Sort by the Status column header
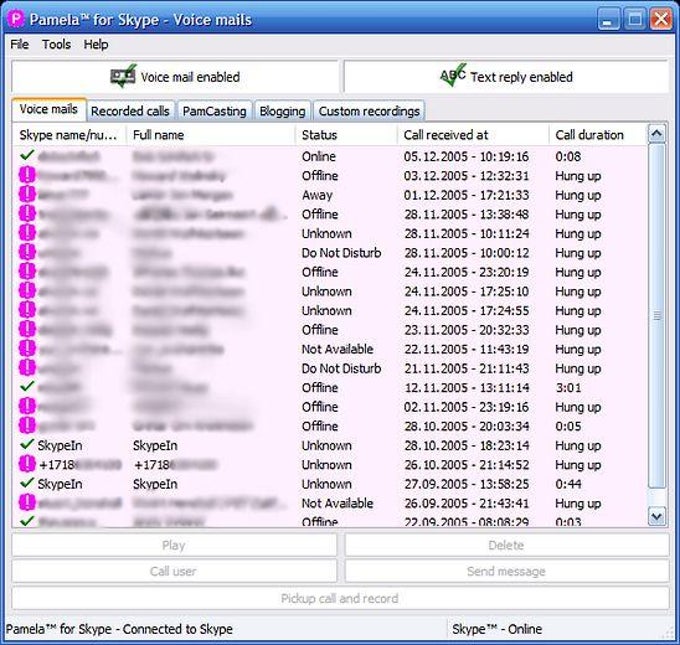680x645 pixels. click(347, 135)
